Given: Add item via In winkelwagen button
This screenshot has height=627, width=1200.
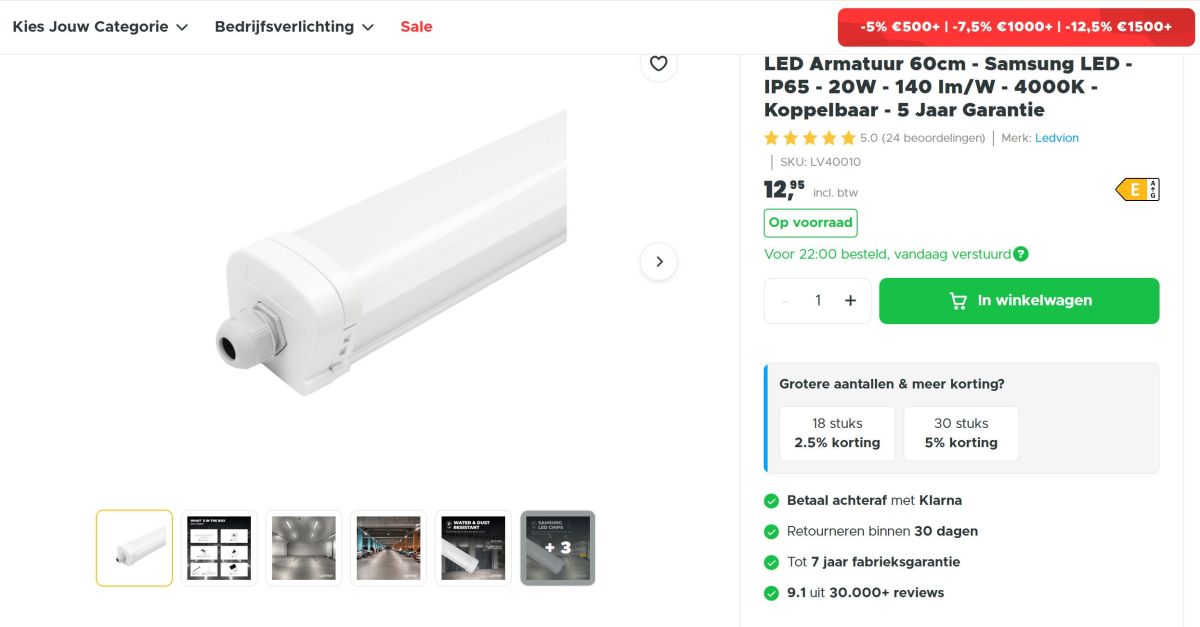Looking at the screenshot, I should (1019, 301).
